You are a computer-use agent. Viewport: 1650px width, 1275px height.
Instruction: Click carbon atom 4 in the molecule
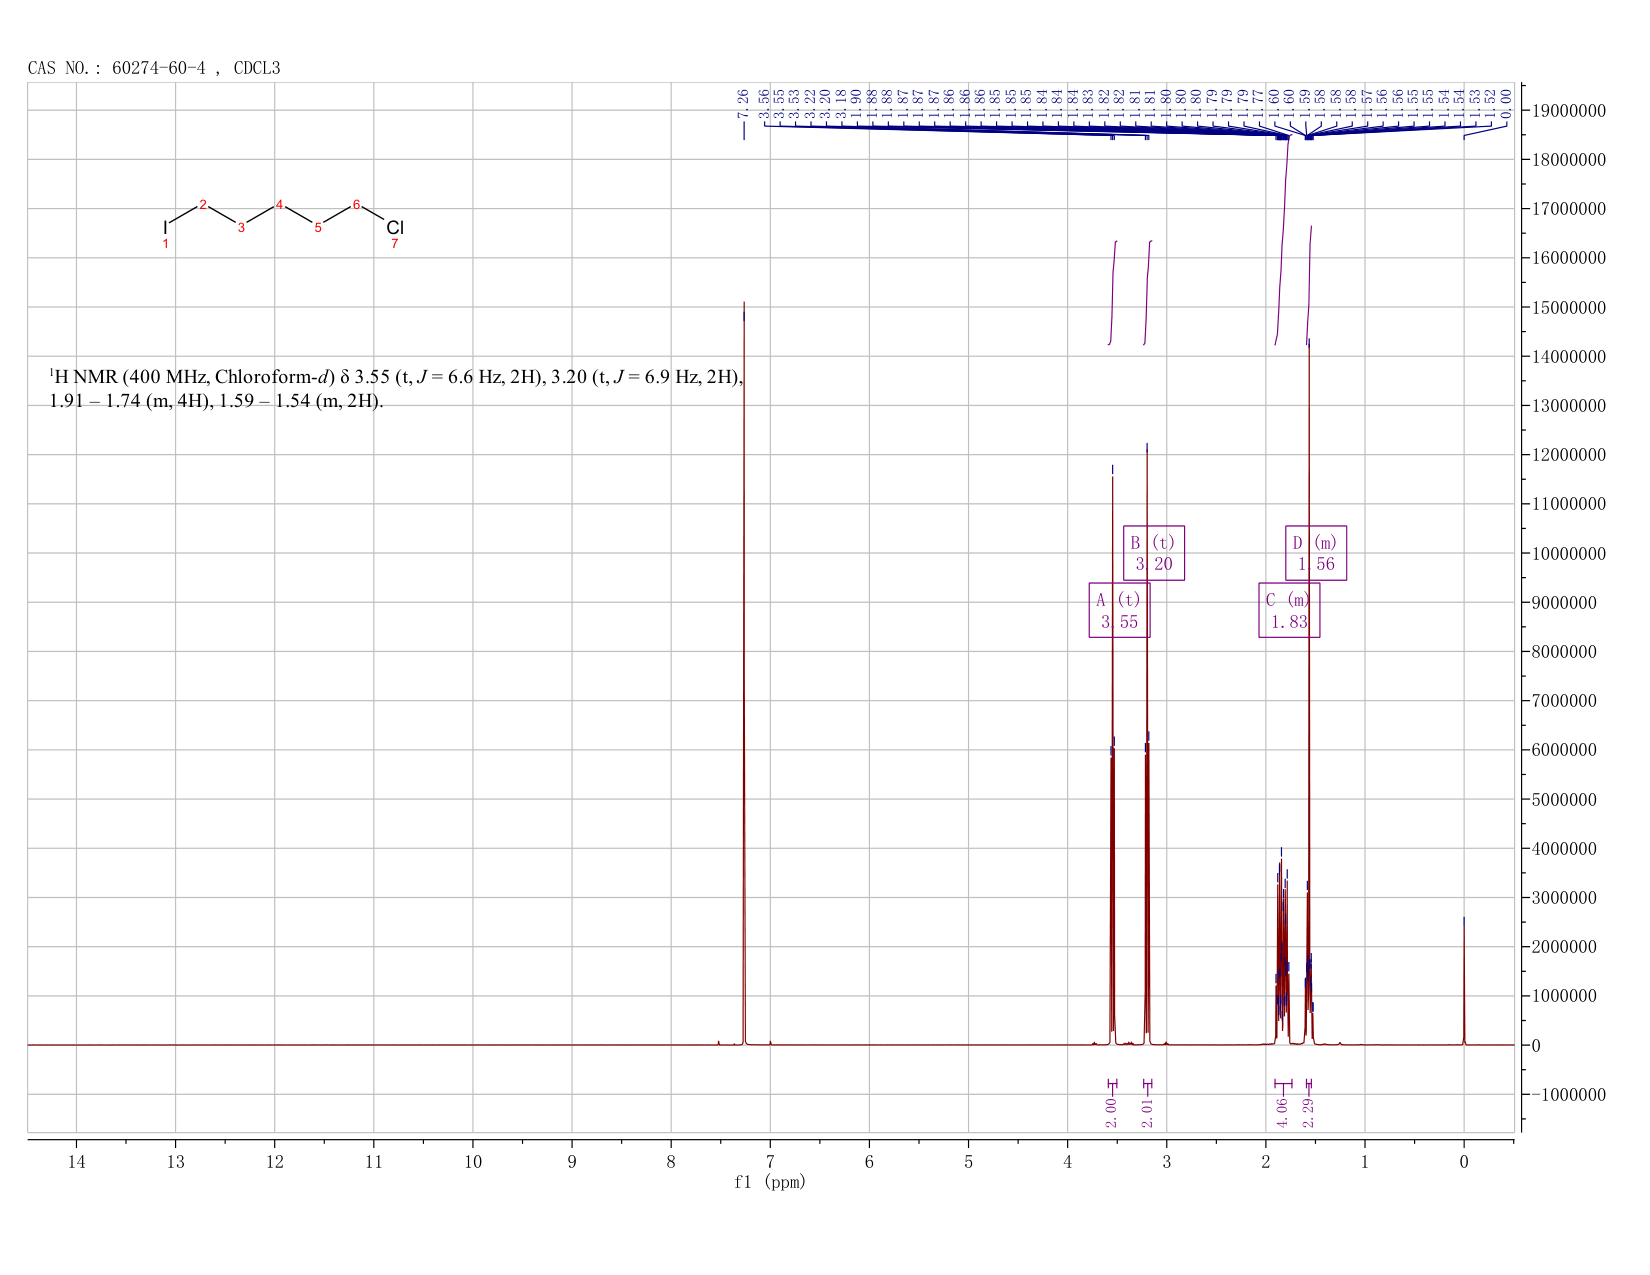coord(280,205)
